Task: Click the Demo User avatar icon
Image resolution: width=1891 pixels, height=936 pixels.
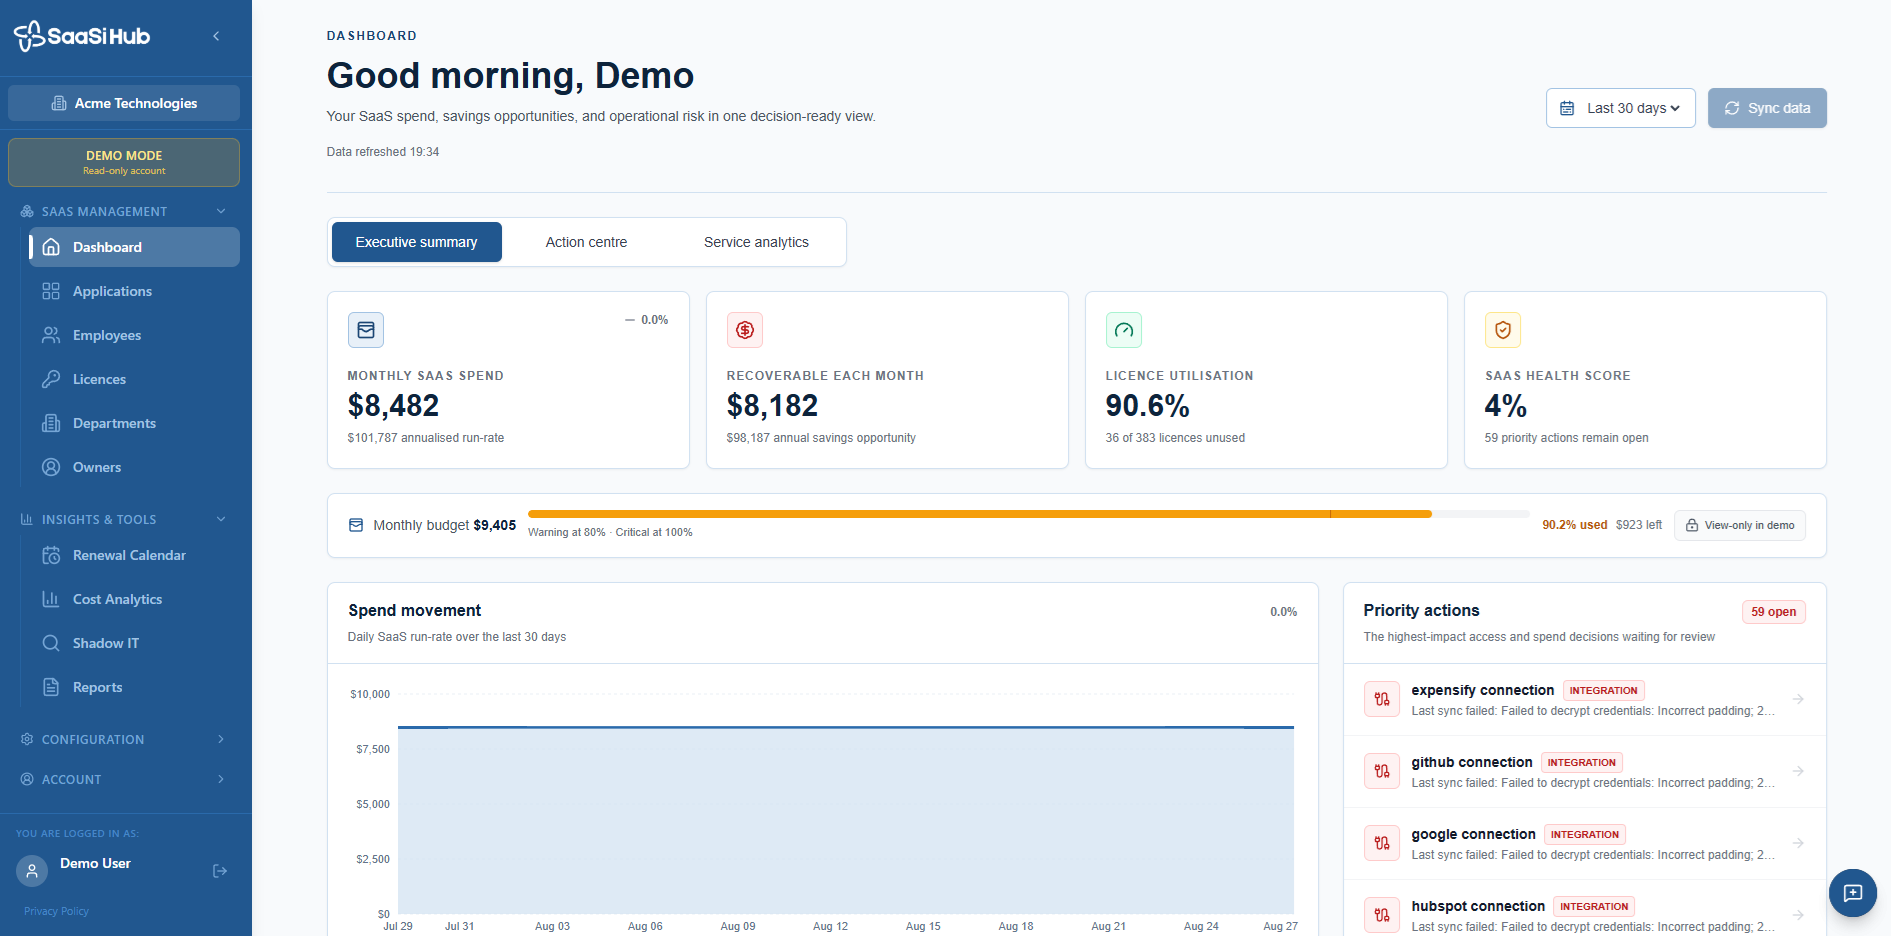Action: click(x=32, y=871)
